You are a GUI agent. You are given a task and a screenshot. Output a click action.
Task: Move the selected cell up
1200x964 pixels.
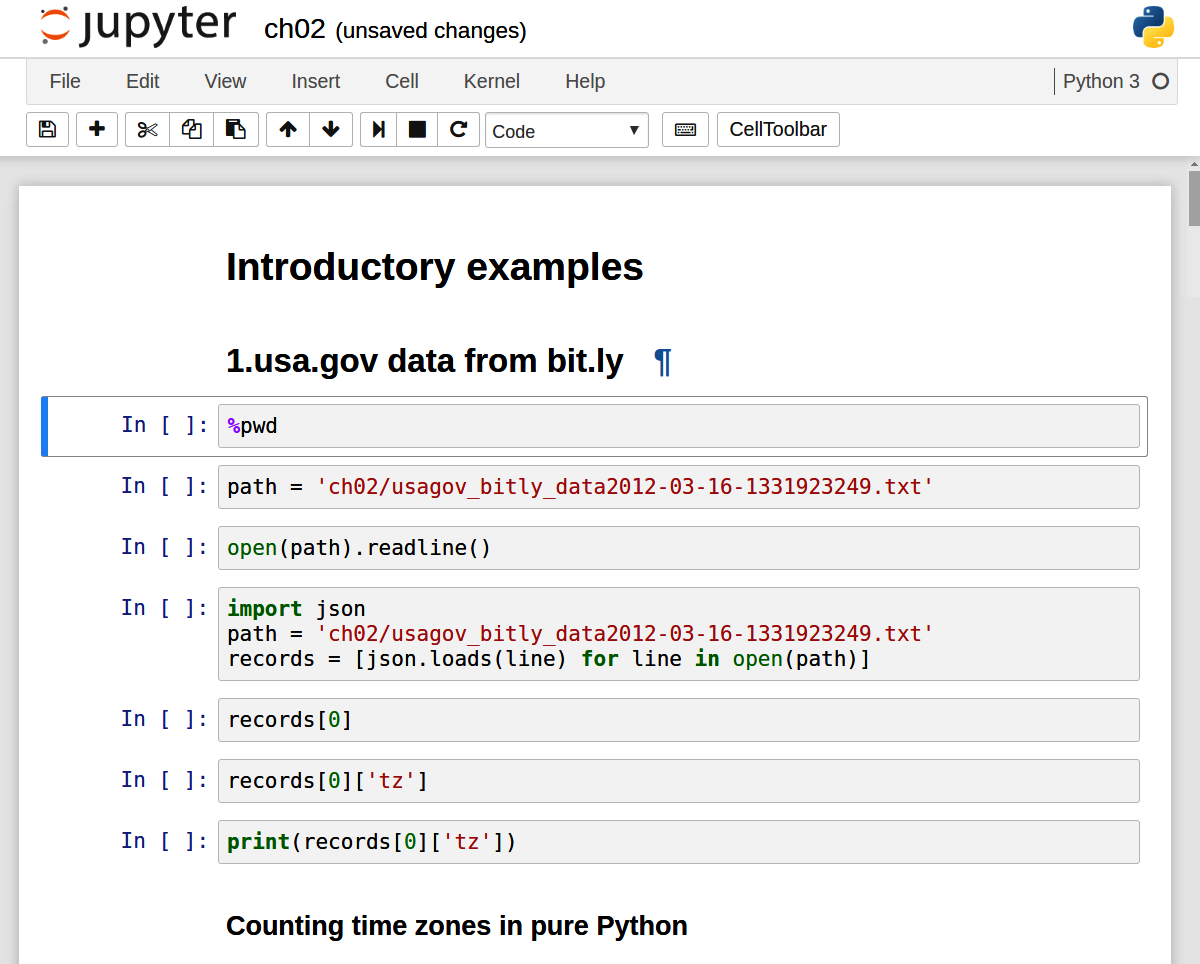coord(288,130)
